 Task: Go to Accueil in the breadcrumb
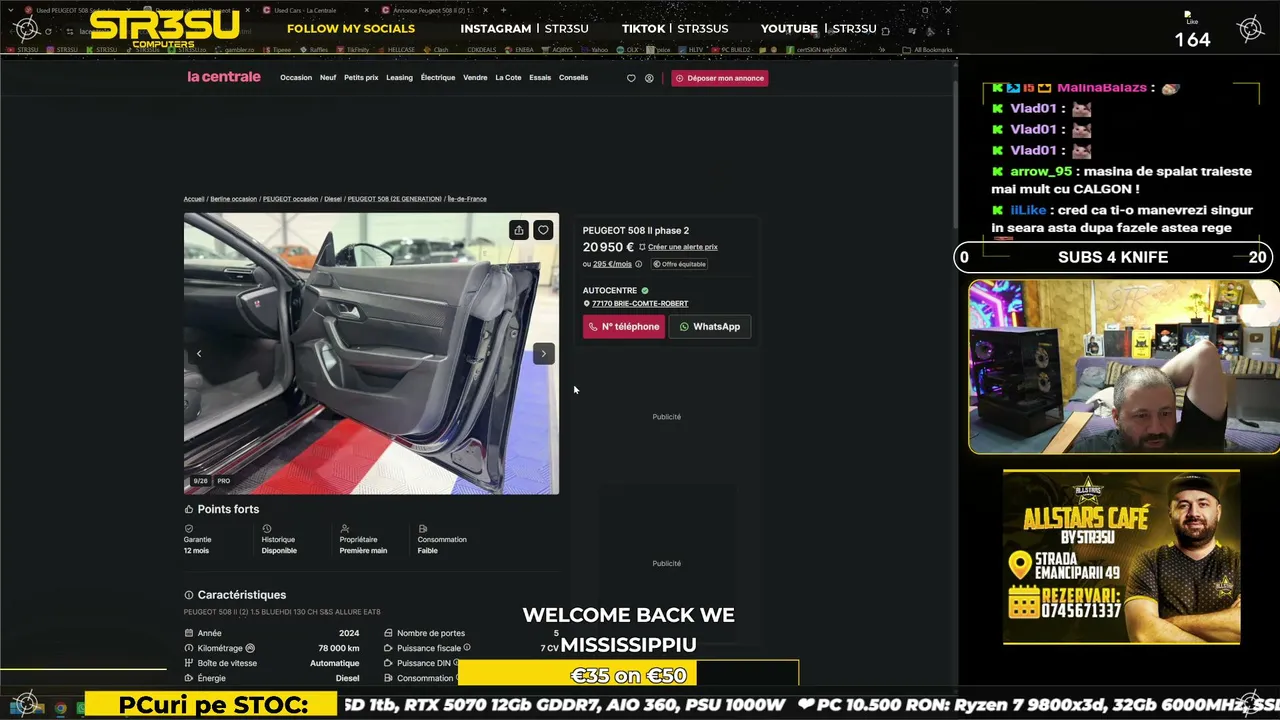click(x=194, y=199)
